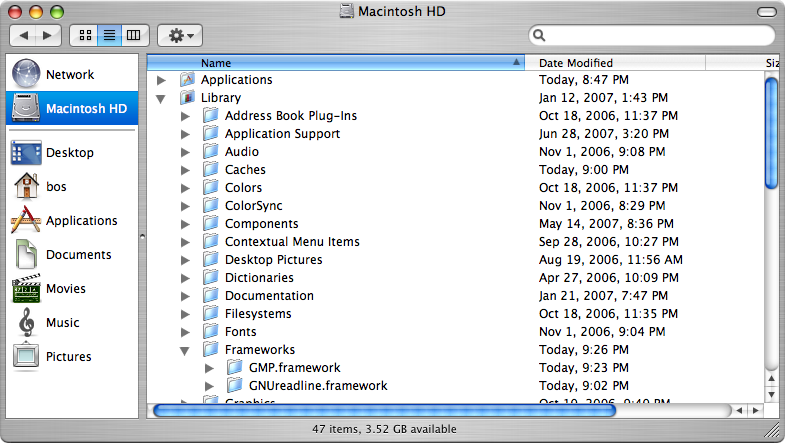
Task: Open Pictures in the sidebar
Action: [x=67, y=357]
